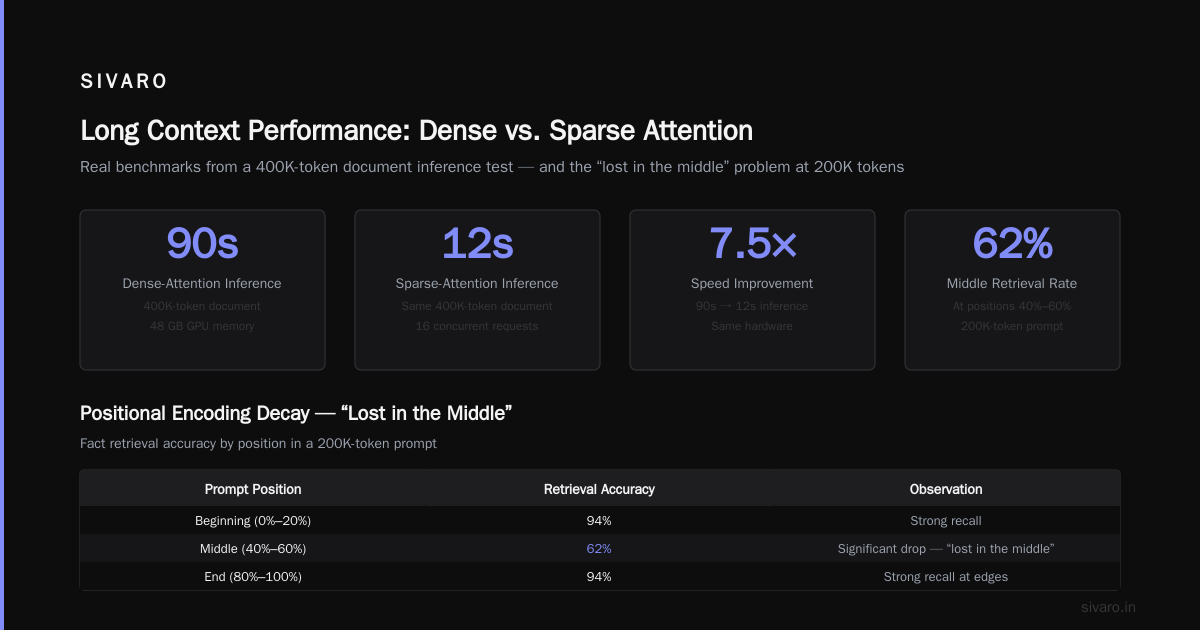1200x630 pixels.
Task: Open the 62% Middle Retrieval Rate card
Action: 1012,290
